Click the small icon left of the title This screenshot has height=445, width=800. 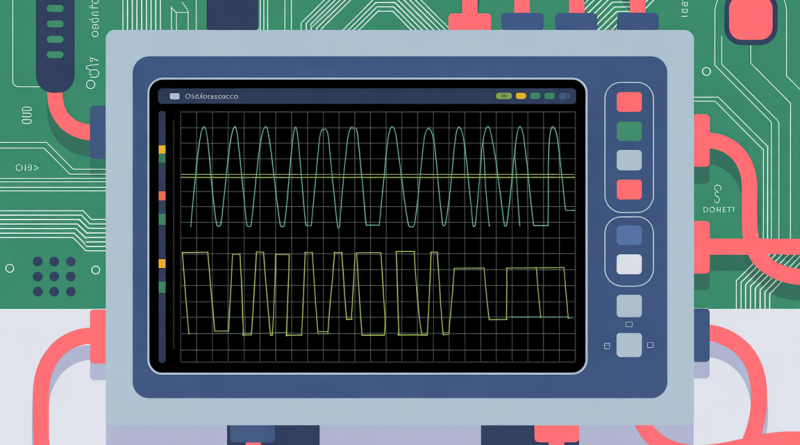coord(175,97)
